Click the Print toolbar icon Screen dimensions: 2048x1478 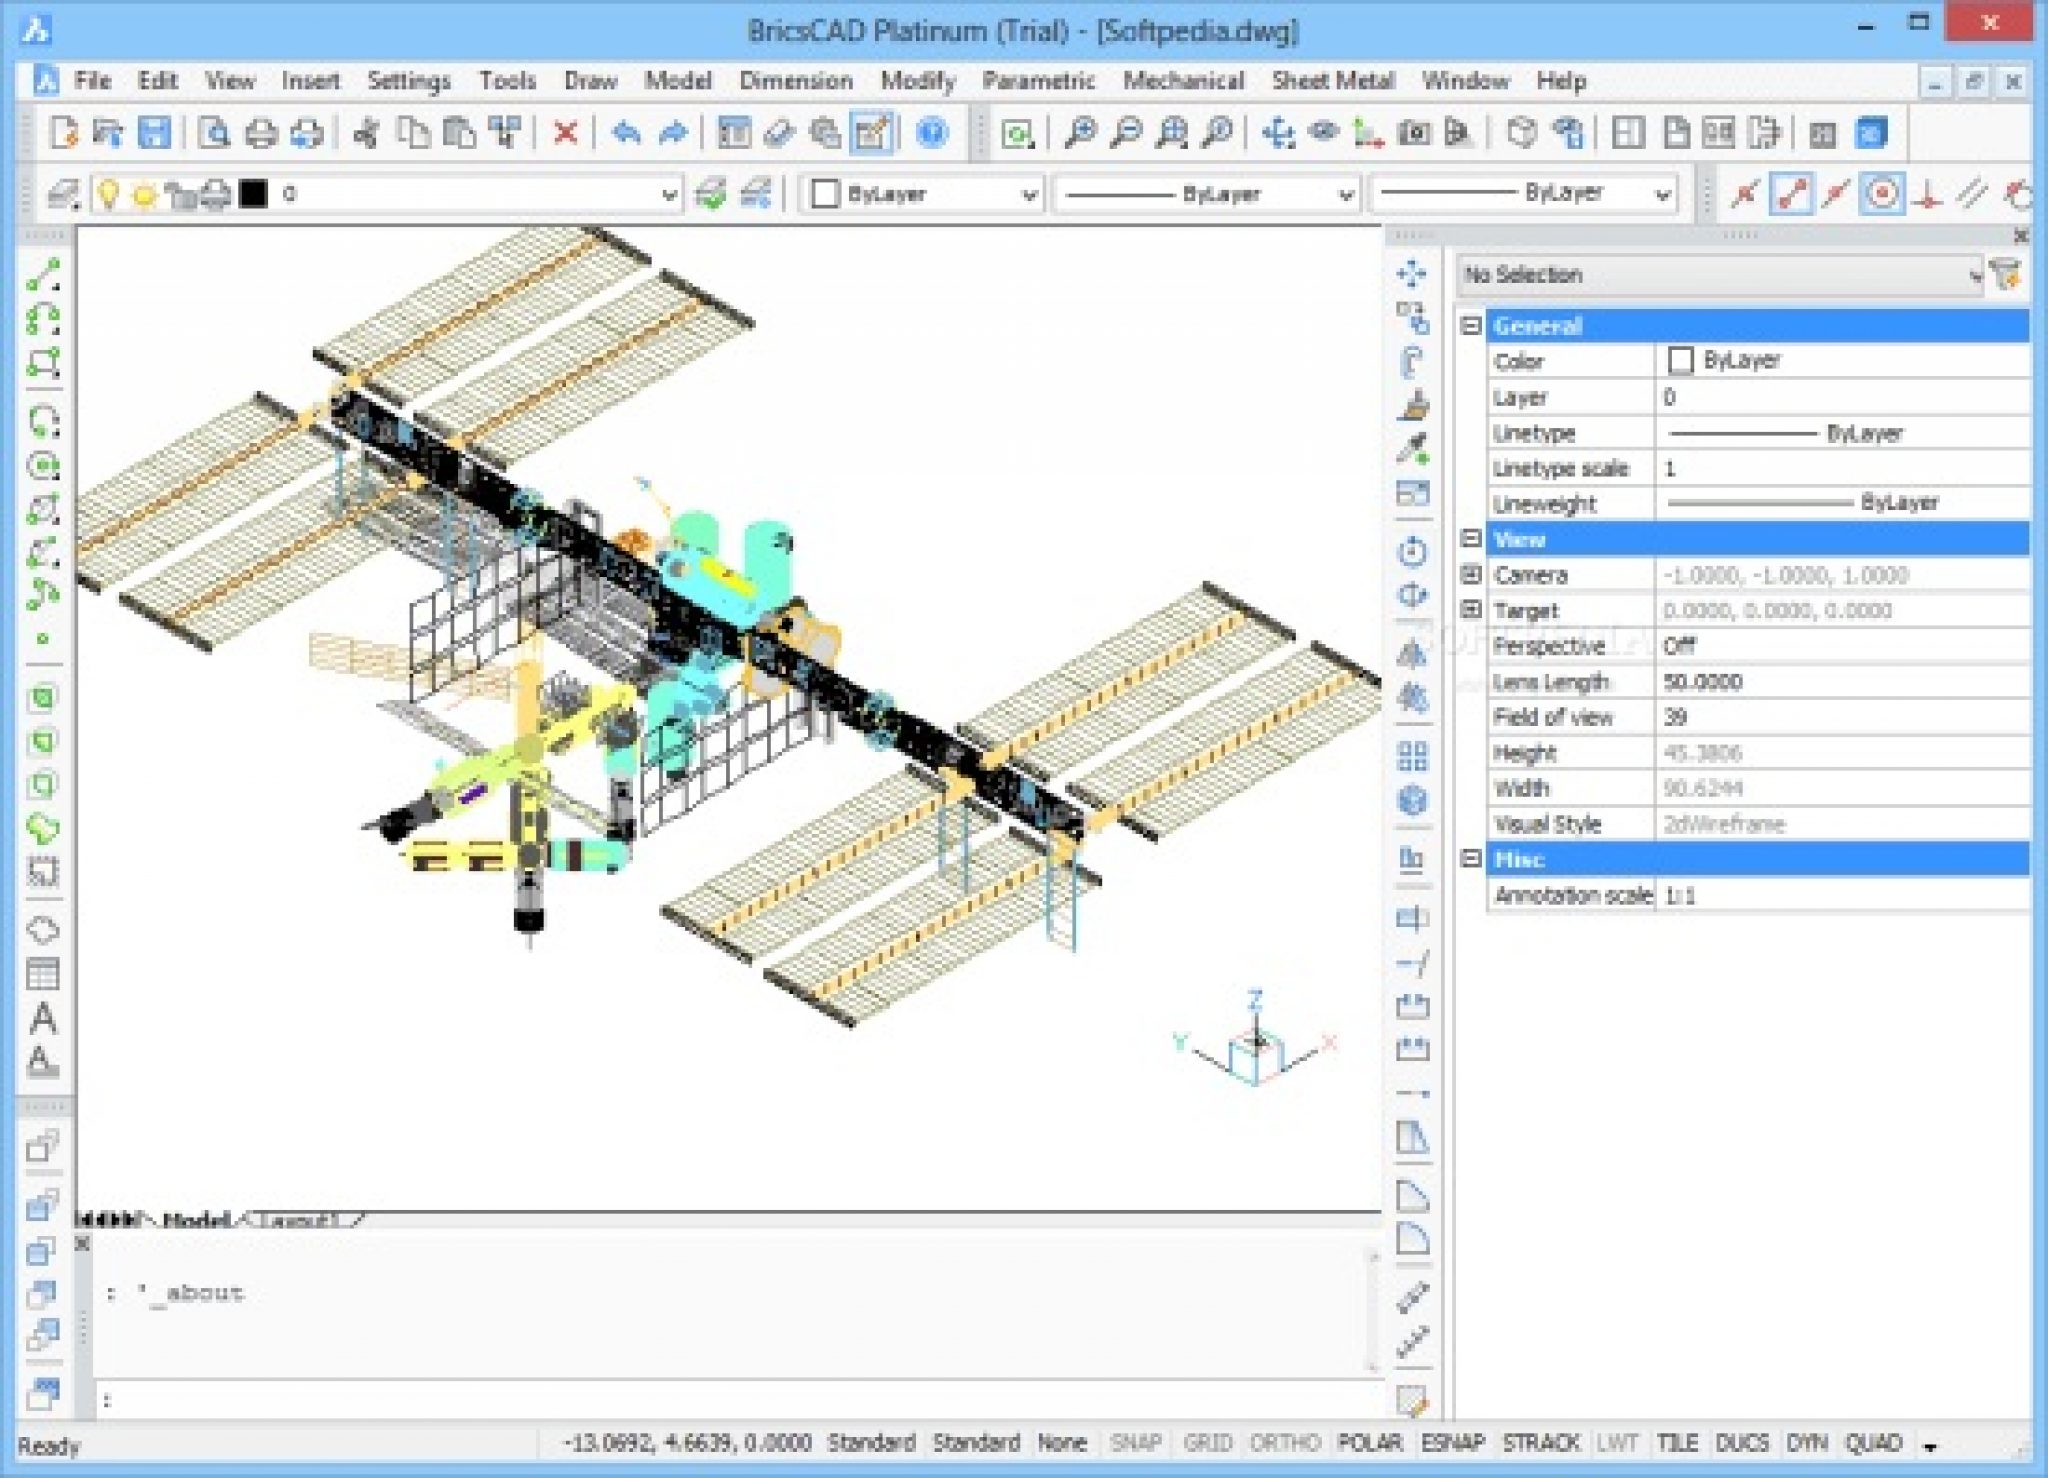[261, 132]
